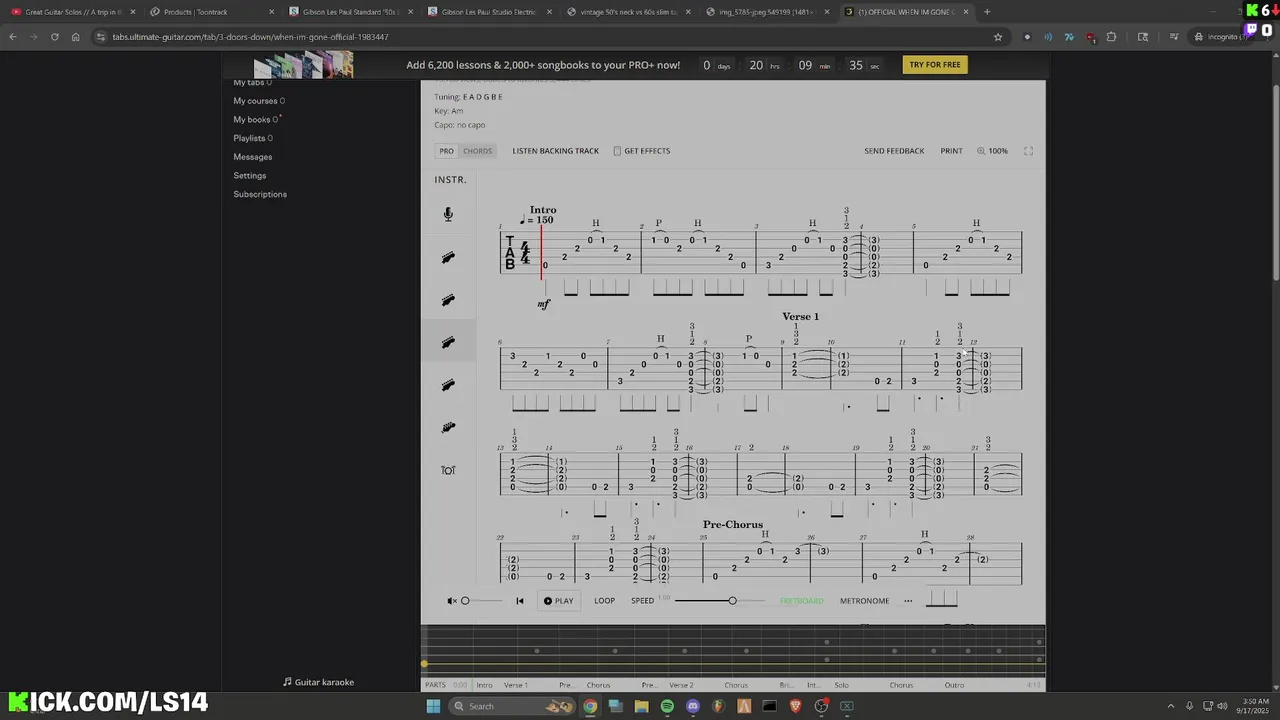Image resolution: width=1280 pixels, height=720 pixels.
Task: Open a new browser tab
Action: click(988, 12)
